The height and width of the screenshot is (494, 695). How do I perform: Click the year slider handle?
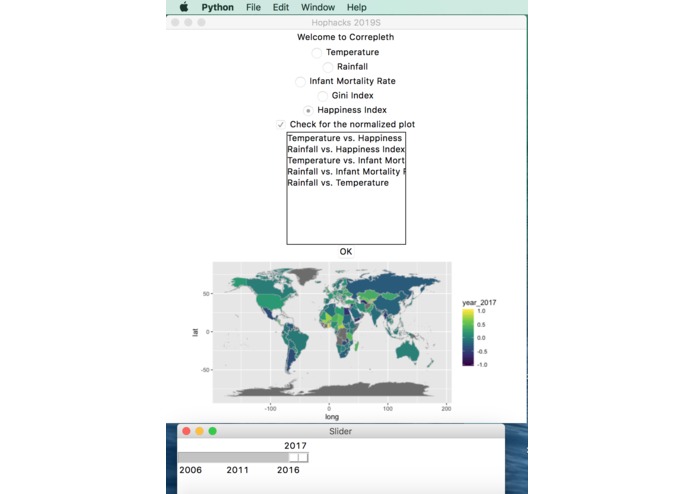[298, 457]
